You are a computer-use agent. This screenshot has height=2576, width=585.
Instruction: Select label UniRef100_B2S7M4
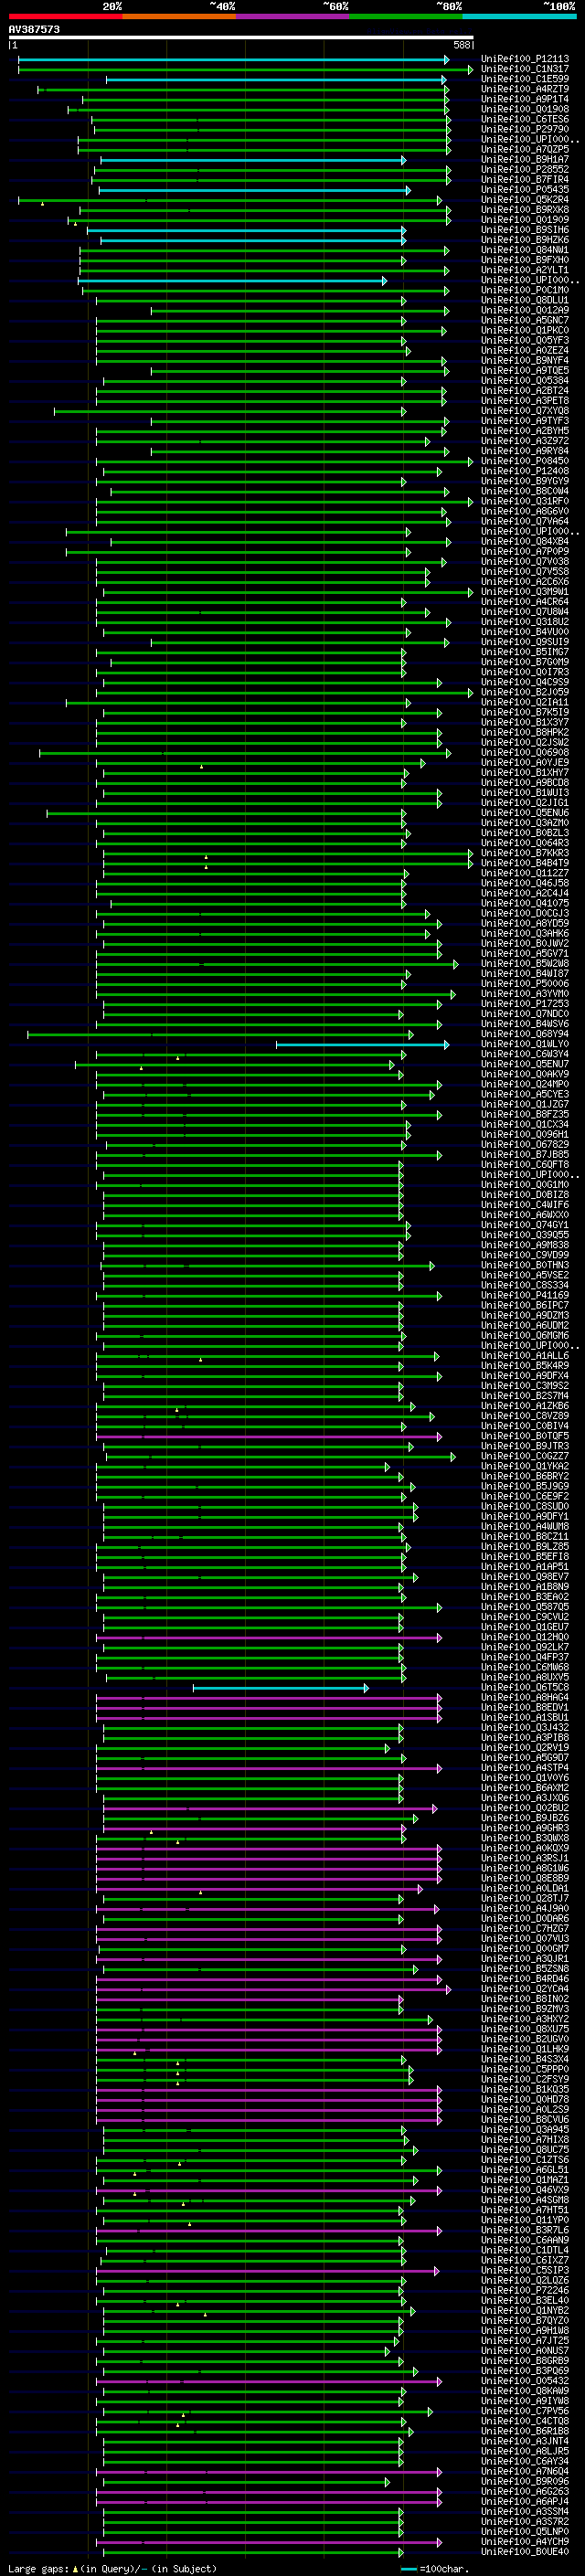coord(525,1396)
